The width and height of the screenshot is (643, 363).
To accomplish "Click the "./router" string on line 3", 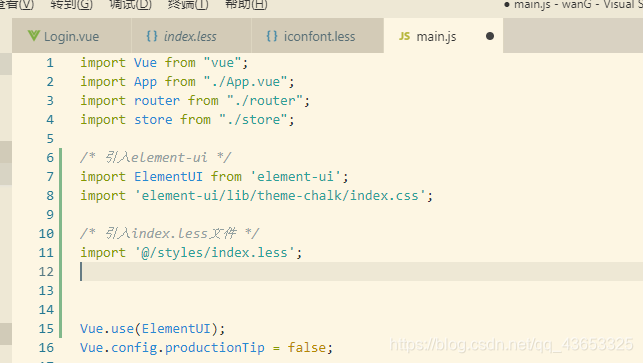I will (265, 100).
